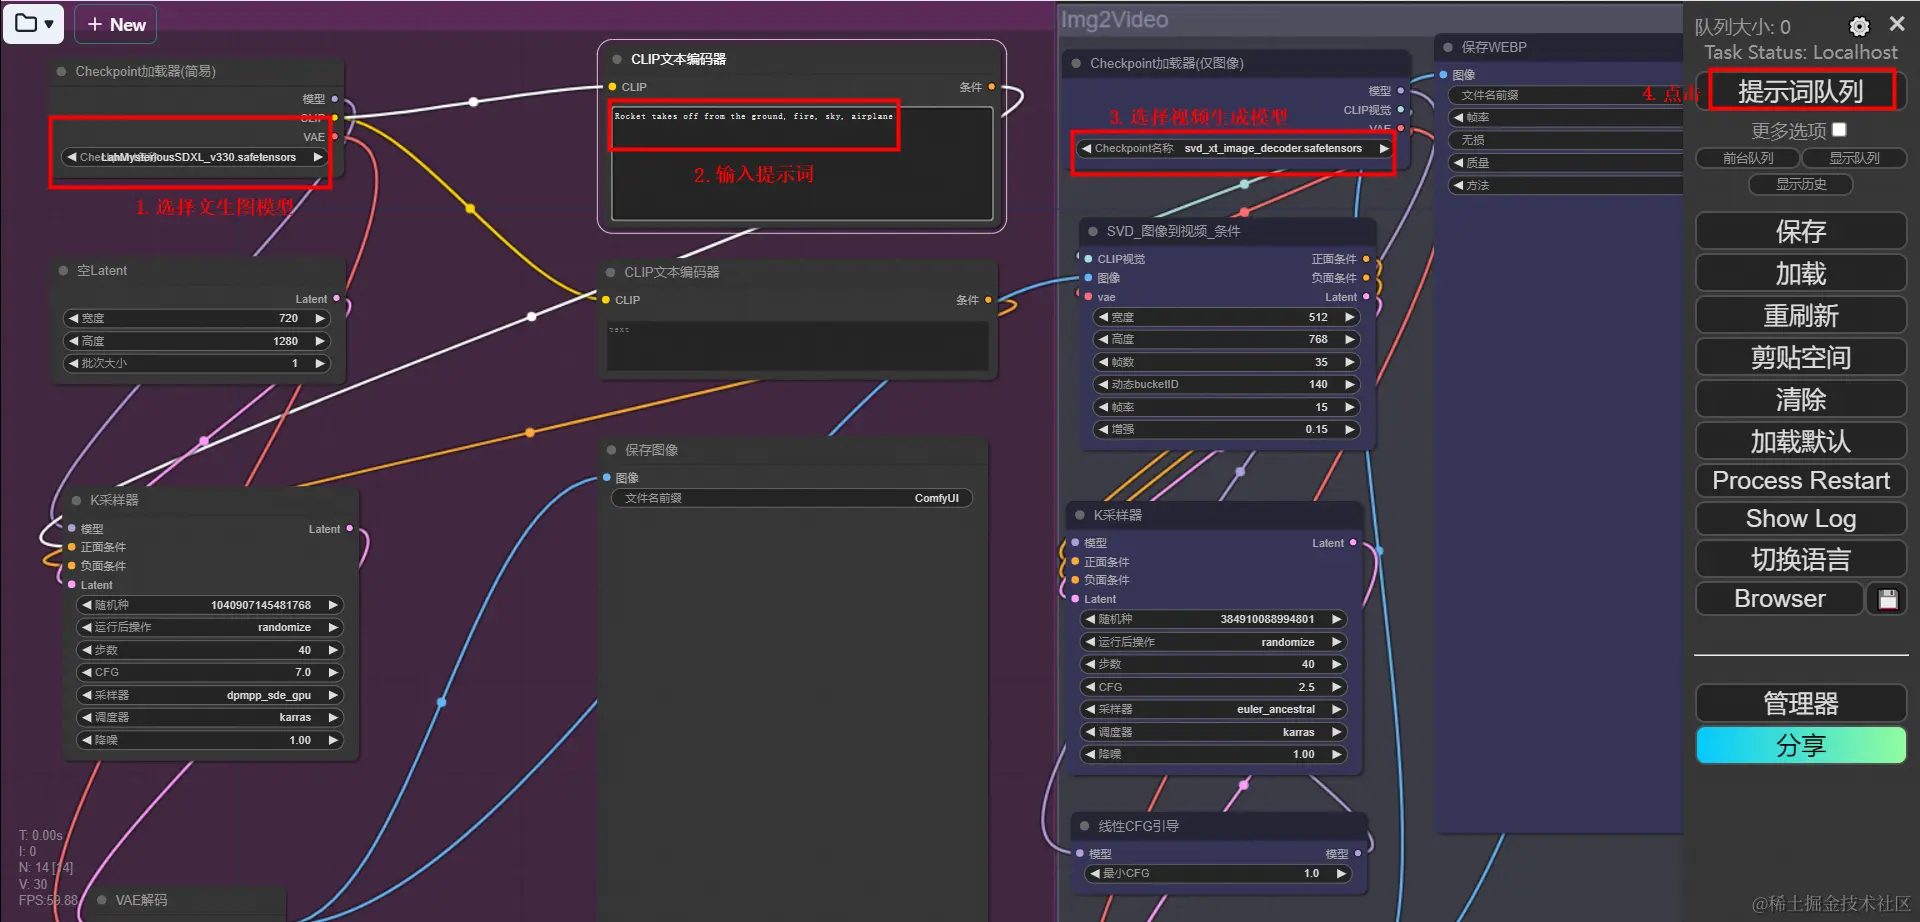
Task: Click Img2Video group title
Action: (x=1114, y=20)
